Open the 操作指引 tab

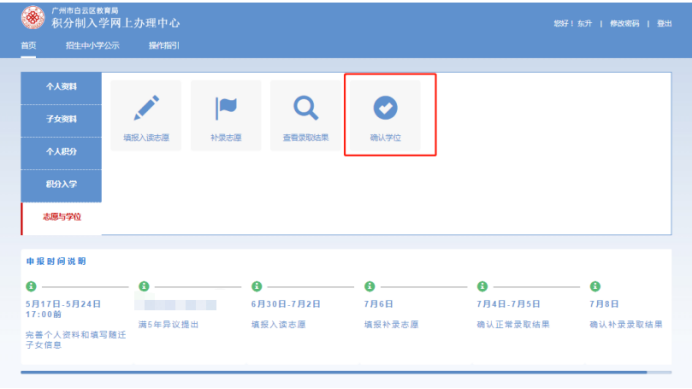164,45
